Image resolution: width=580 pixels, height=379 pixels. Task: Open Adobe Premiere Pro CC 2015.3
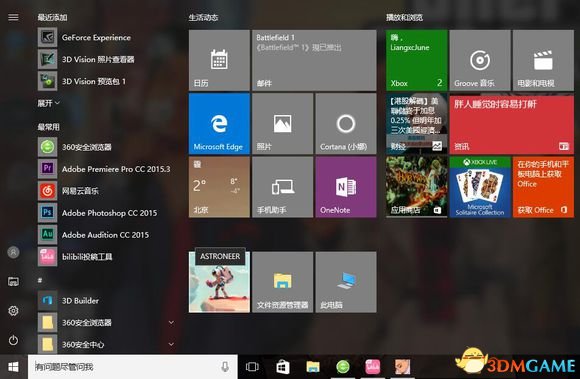(x=104, y=169)
